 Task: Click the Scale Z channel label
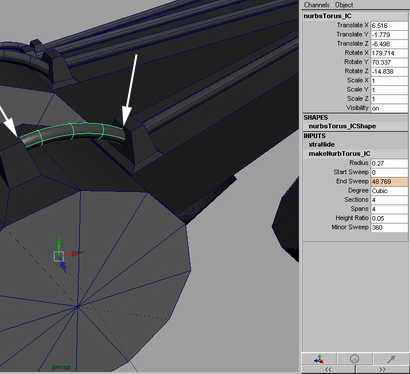(358, 99)
